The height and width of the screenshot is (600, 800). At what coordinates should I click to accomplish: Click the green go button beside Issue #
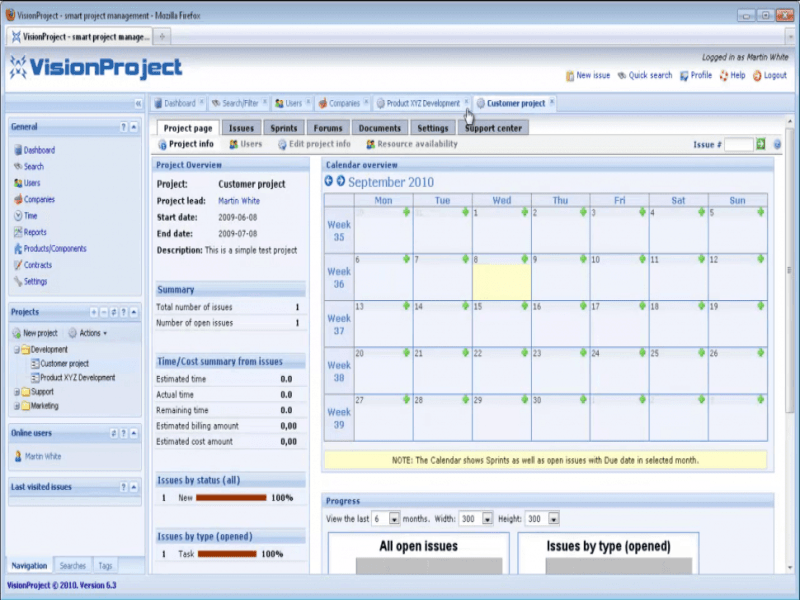(761, 144)
